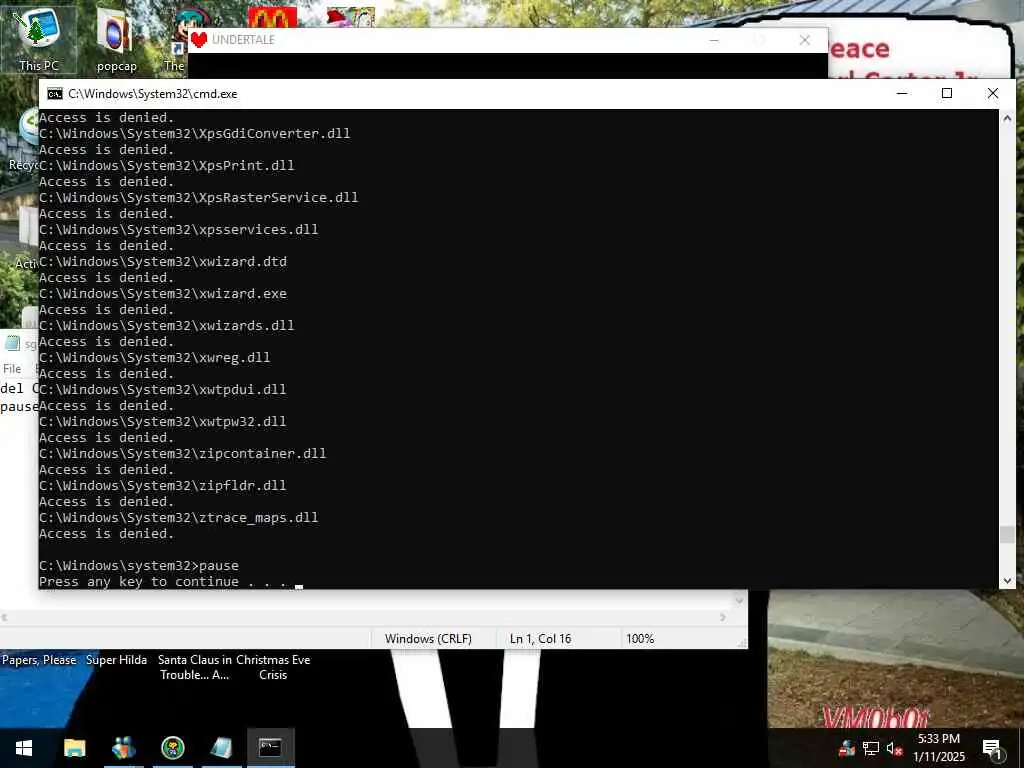
Task: Minimize the UNDERTALE window
Action: (x=714, y=40)
